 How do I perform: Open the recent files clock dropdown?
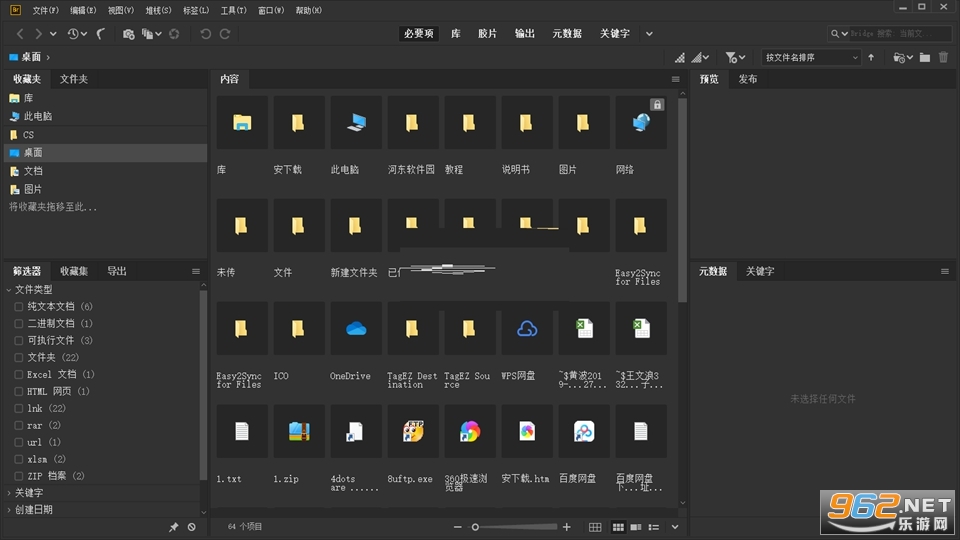tap(77, 34)
